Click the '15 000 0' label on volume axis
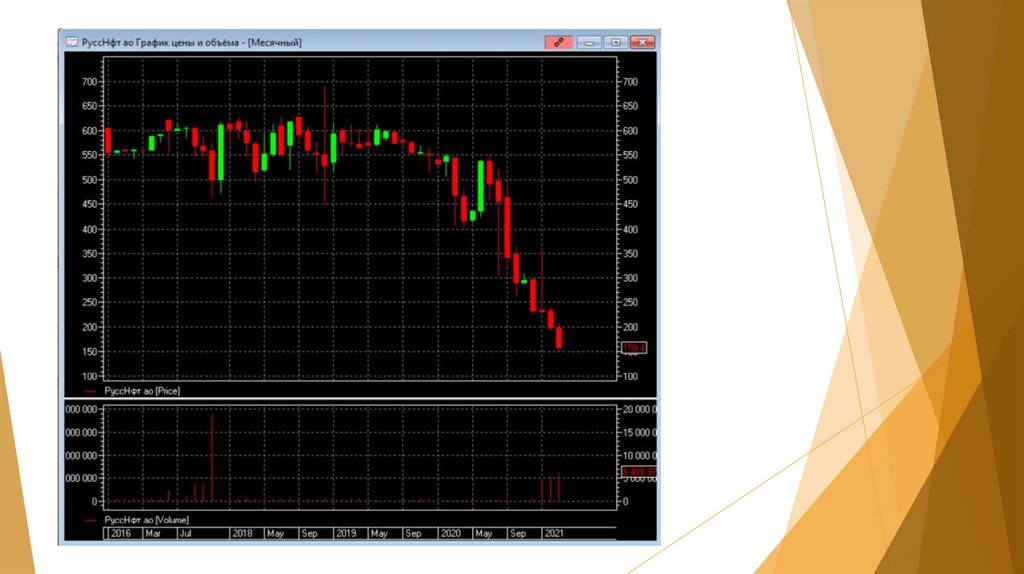 (639, 432)
